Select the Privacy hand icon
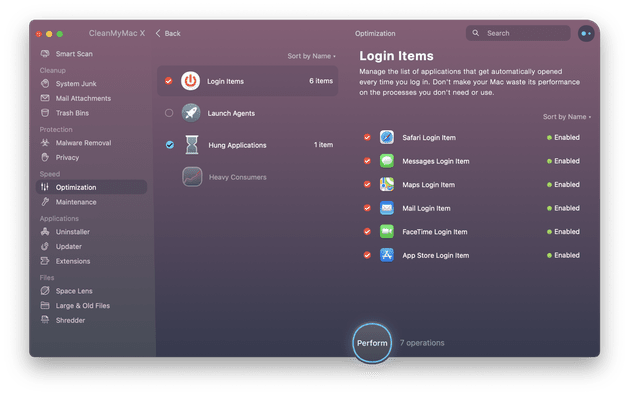This screenshot has height=396, width=630. [45, 157]
